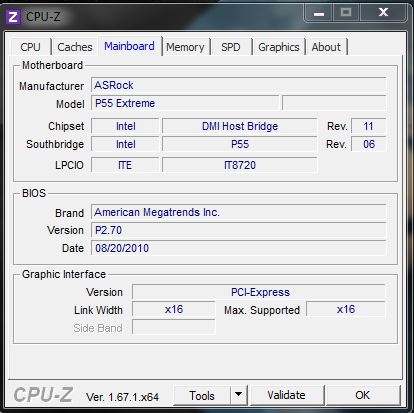Select the ASRock manufacturer field
414x413 pixels.
click(x=239, y=85)
